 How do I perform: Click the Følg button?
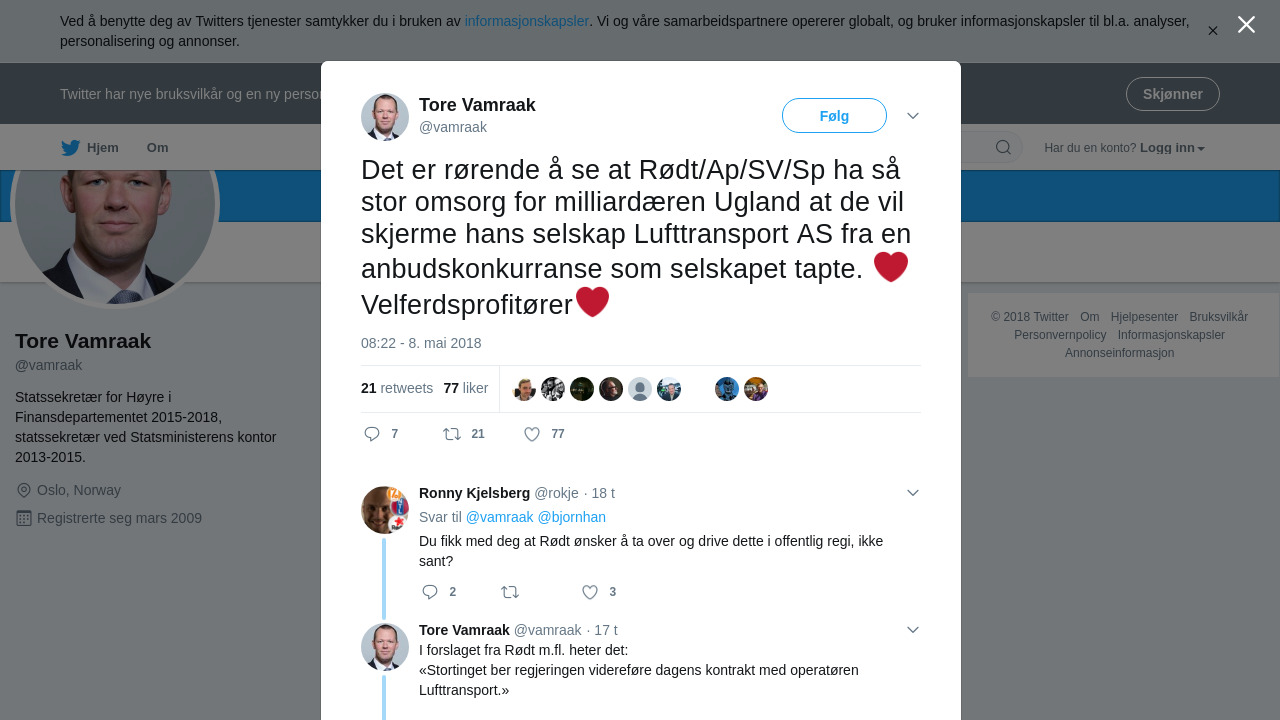pyautogui.click(x=834, y=116)
